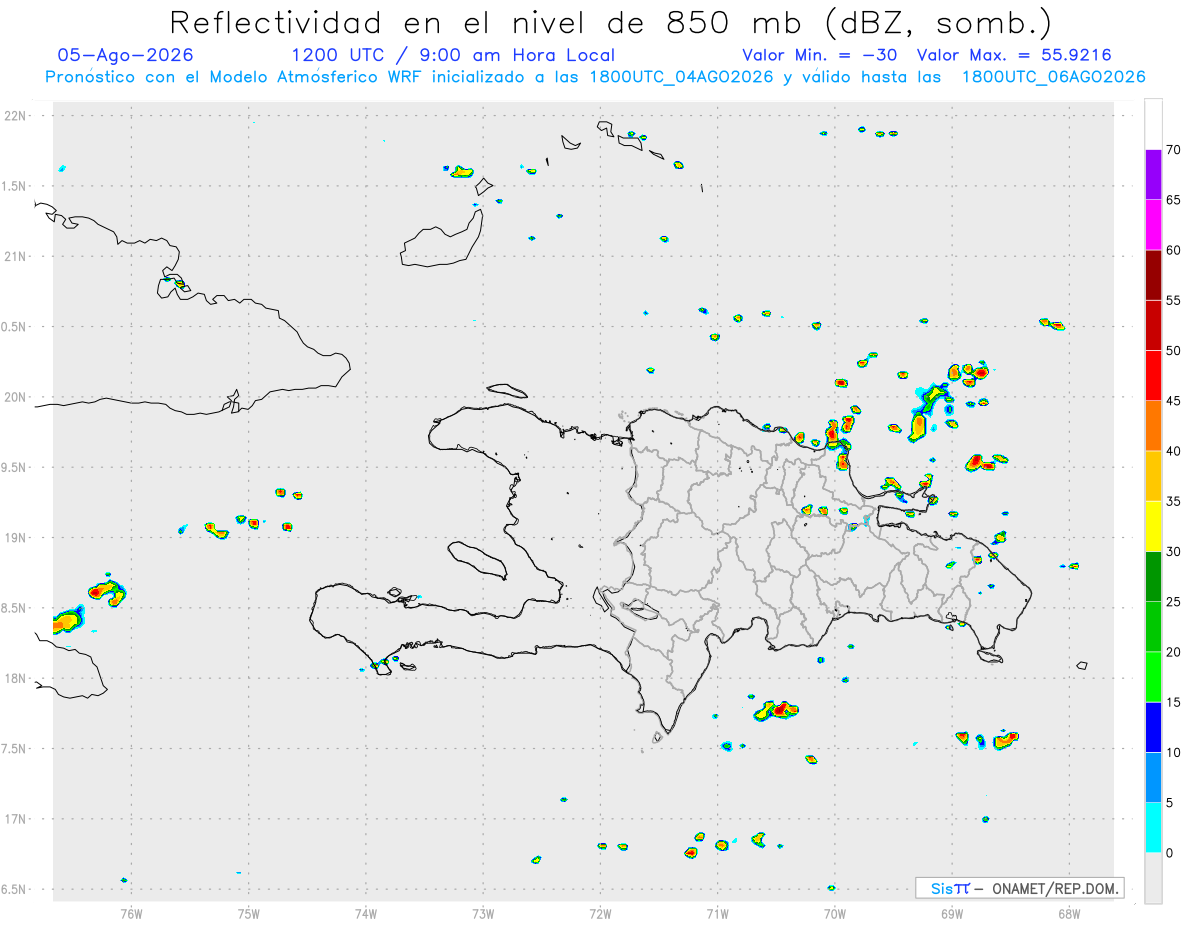The width and height of the screenshot is (1200, 927).
Task: Click the '75W' longitude axis label
Action: [x=249, y=912]
